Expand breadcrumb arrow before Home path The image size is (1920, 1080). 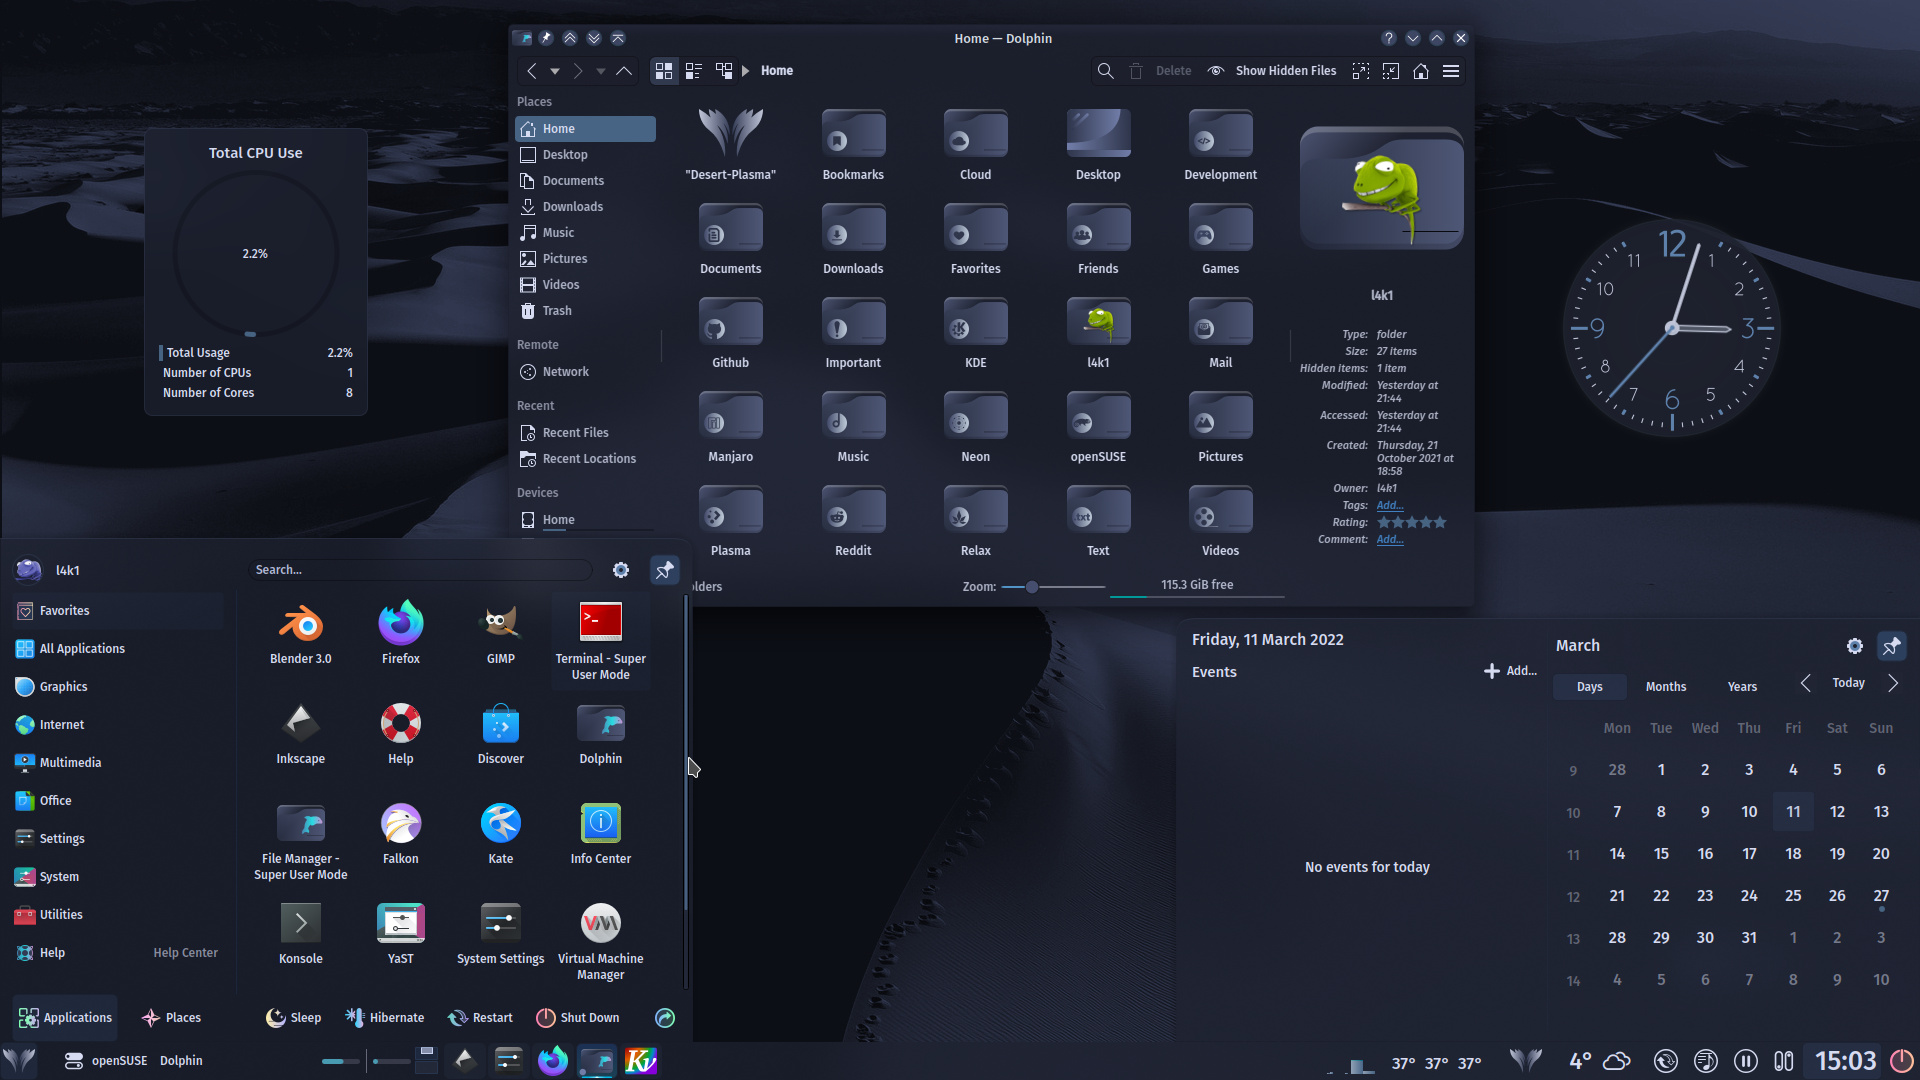click(x=746, y=71)
